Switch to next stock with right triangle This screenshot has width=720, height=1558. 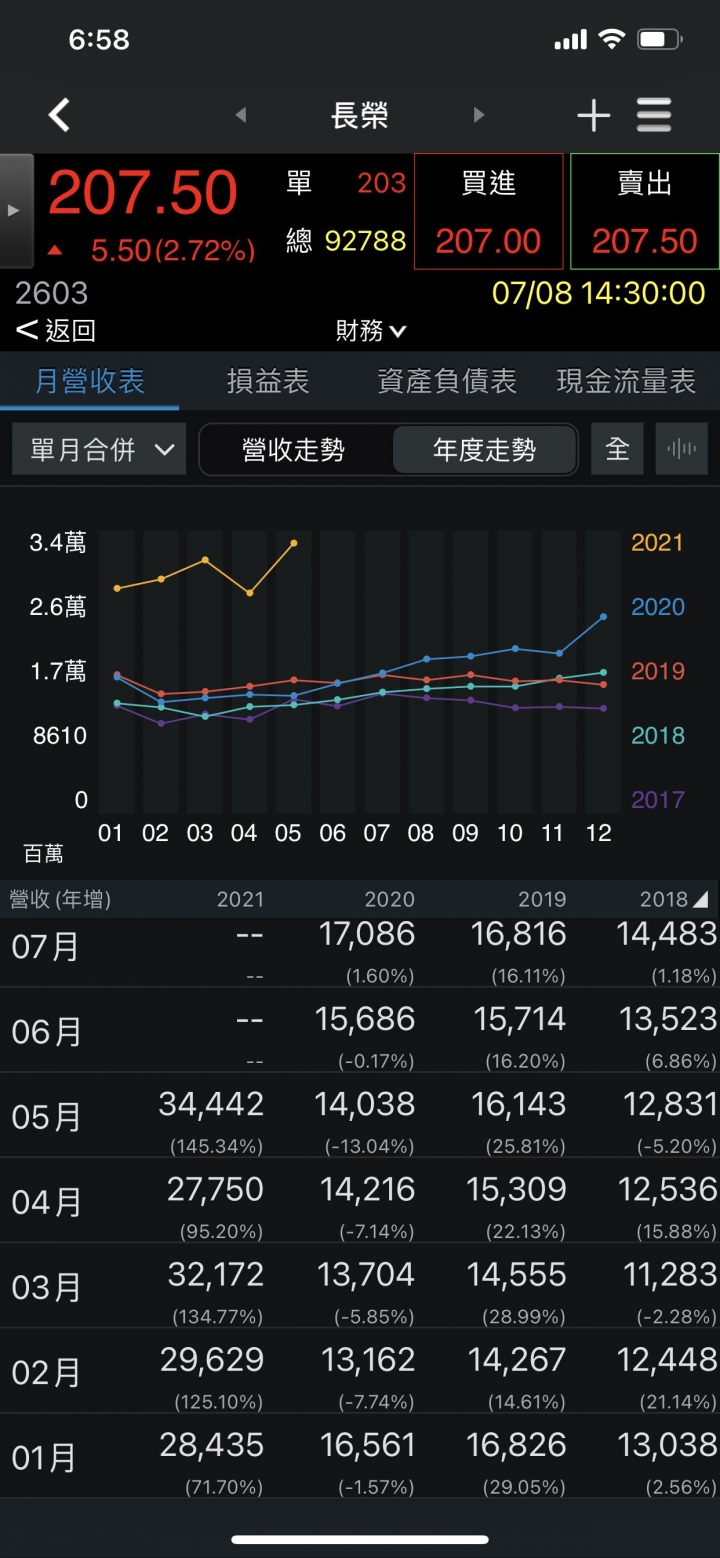coord(479,115)
